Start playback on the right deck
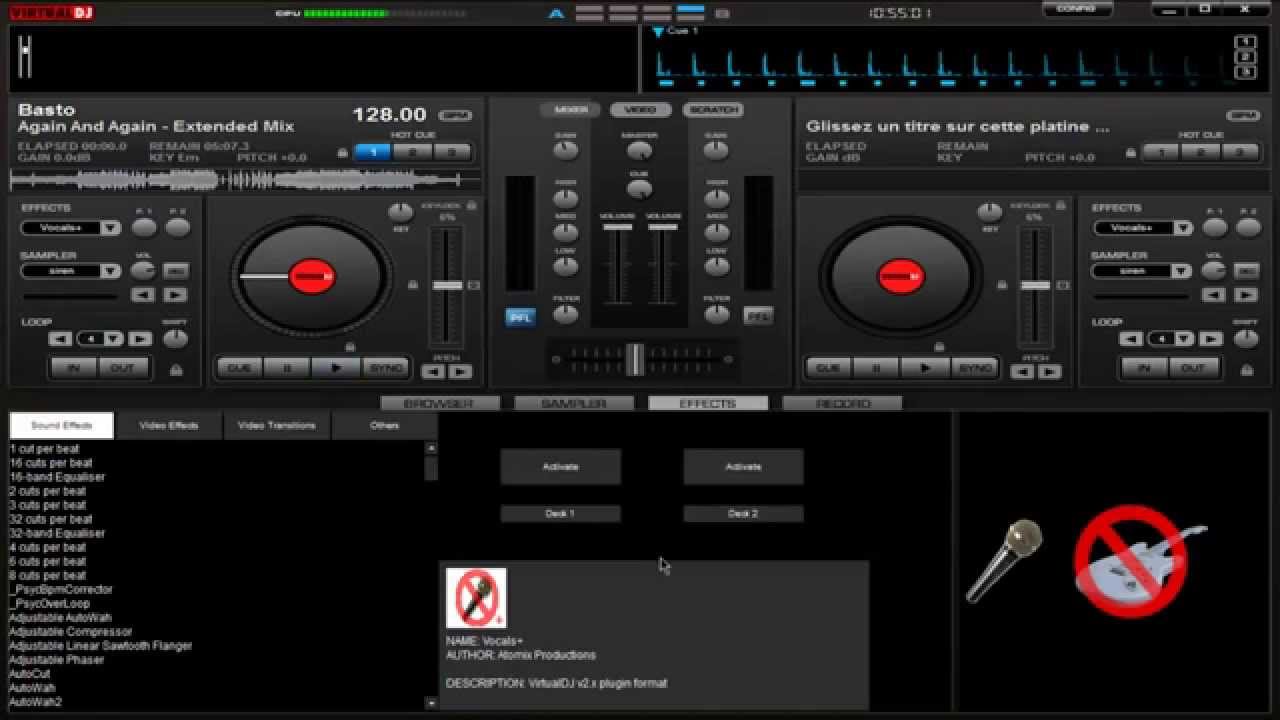Screen dimensions: 1280x720 tap(926, 368)
